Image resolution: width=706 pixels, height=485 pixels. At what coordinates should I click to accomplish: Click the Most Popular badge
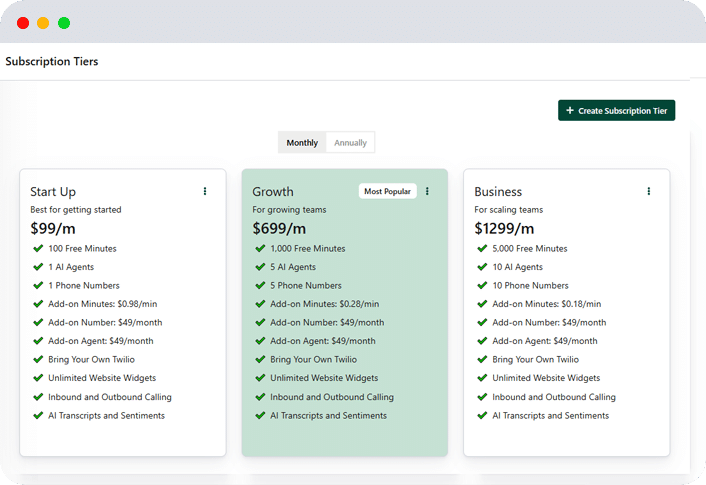[x=387, y=191]
